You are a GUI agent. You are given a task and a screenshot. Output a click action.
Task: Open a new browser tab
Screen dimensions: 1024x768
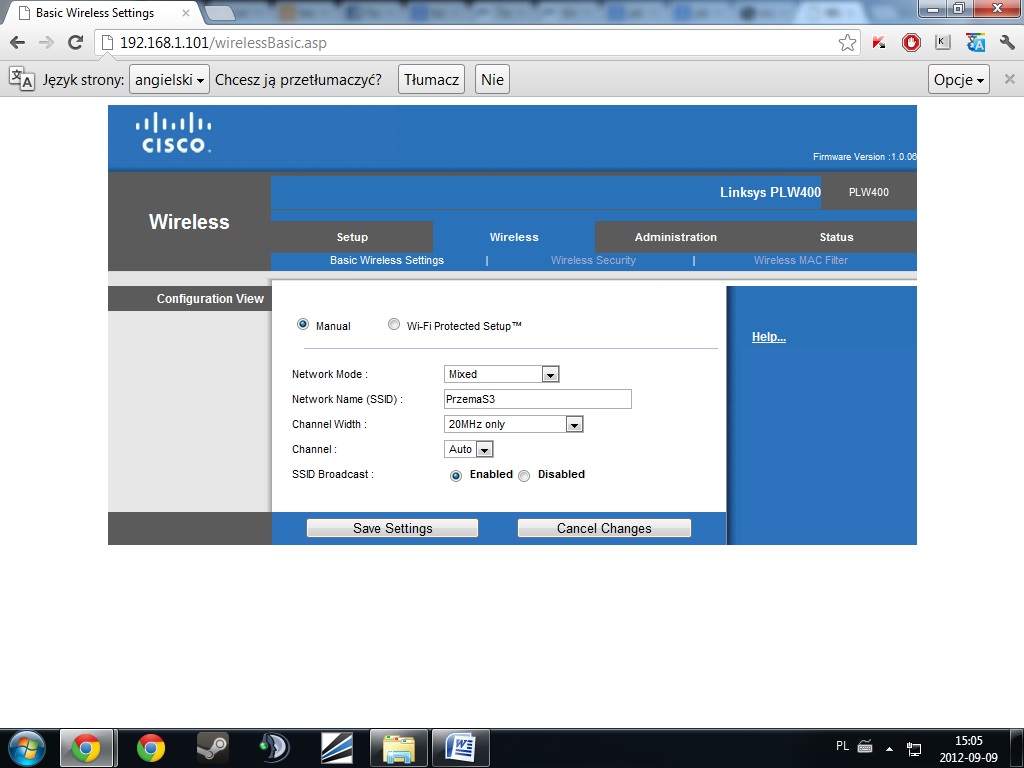(x=220, y=12)
